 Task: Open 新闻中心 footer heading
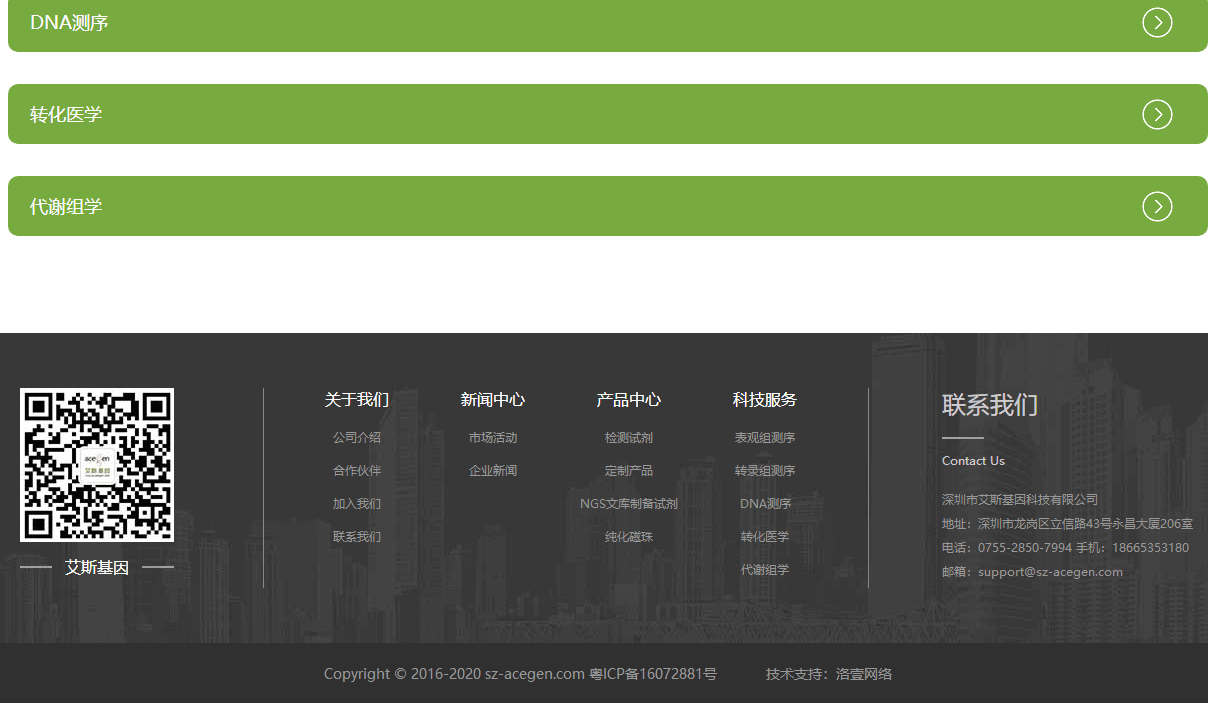[x=492, y=400]
